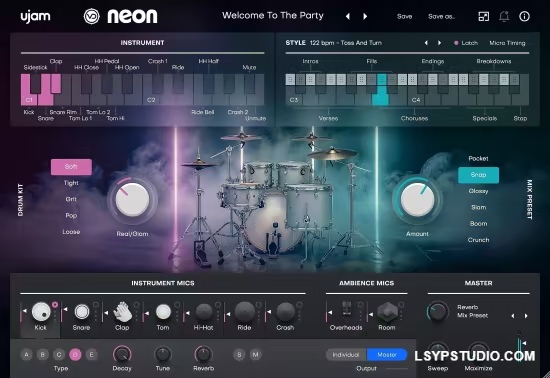
Task: Toggle the Kick channel pink output indicator
Action: click(x=55, y=305)
